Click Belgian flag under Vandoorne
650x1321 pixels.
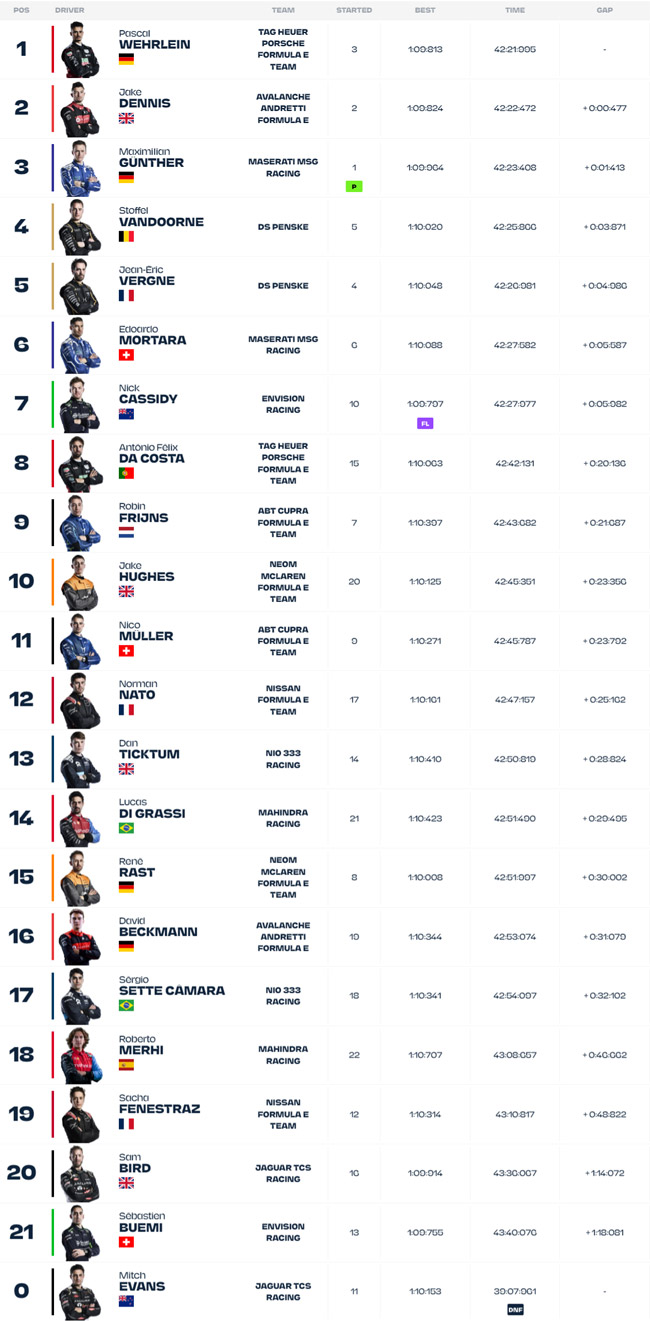click(126, 237)
